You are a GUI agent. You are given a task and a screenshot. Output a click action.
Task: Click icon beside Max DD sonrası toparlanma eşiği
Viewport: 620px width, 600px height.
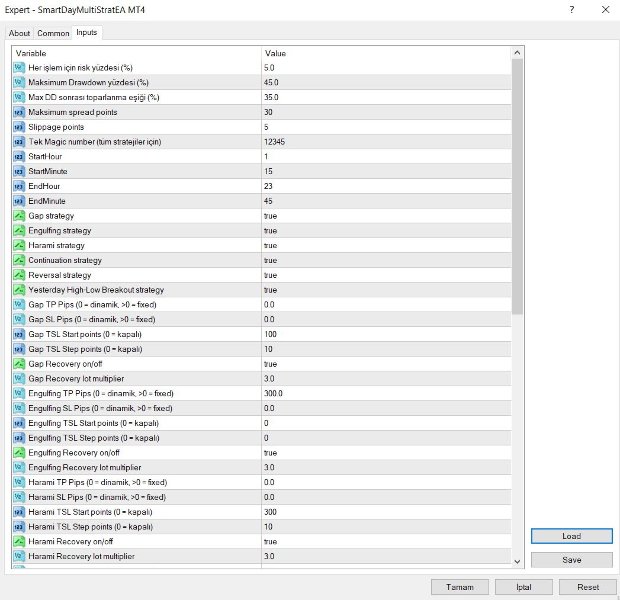[19, 97]
